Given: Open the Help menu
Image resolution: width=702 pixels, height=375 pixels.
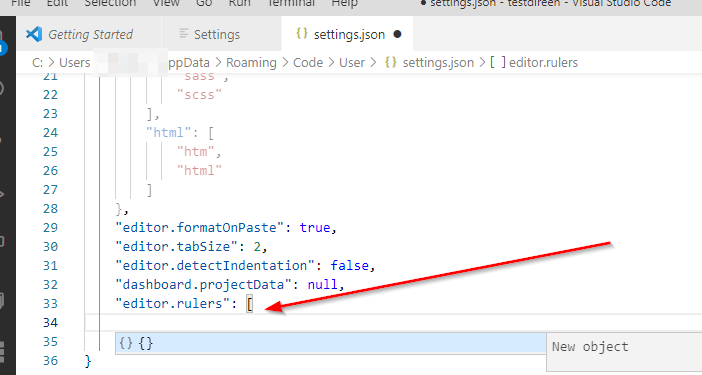Looking at the screenshot, I should click(x=345, y=3).
